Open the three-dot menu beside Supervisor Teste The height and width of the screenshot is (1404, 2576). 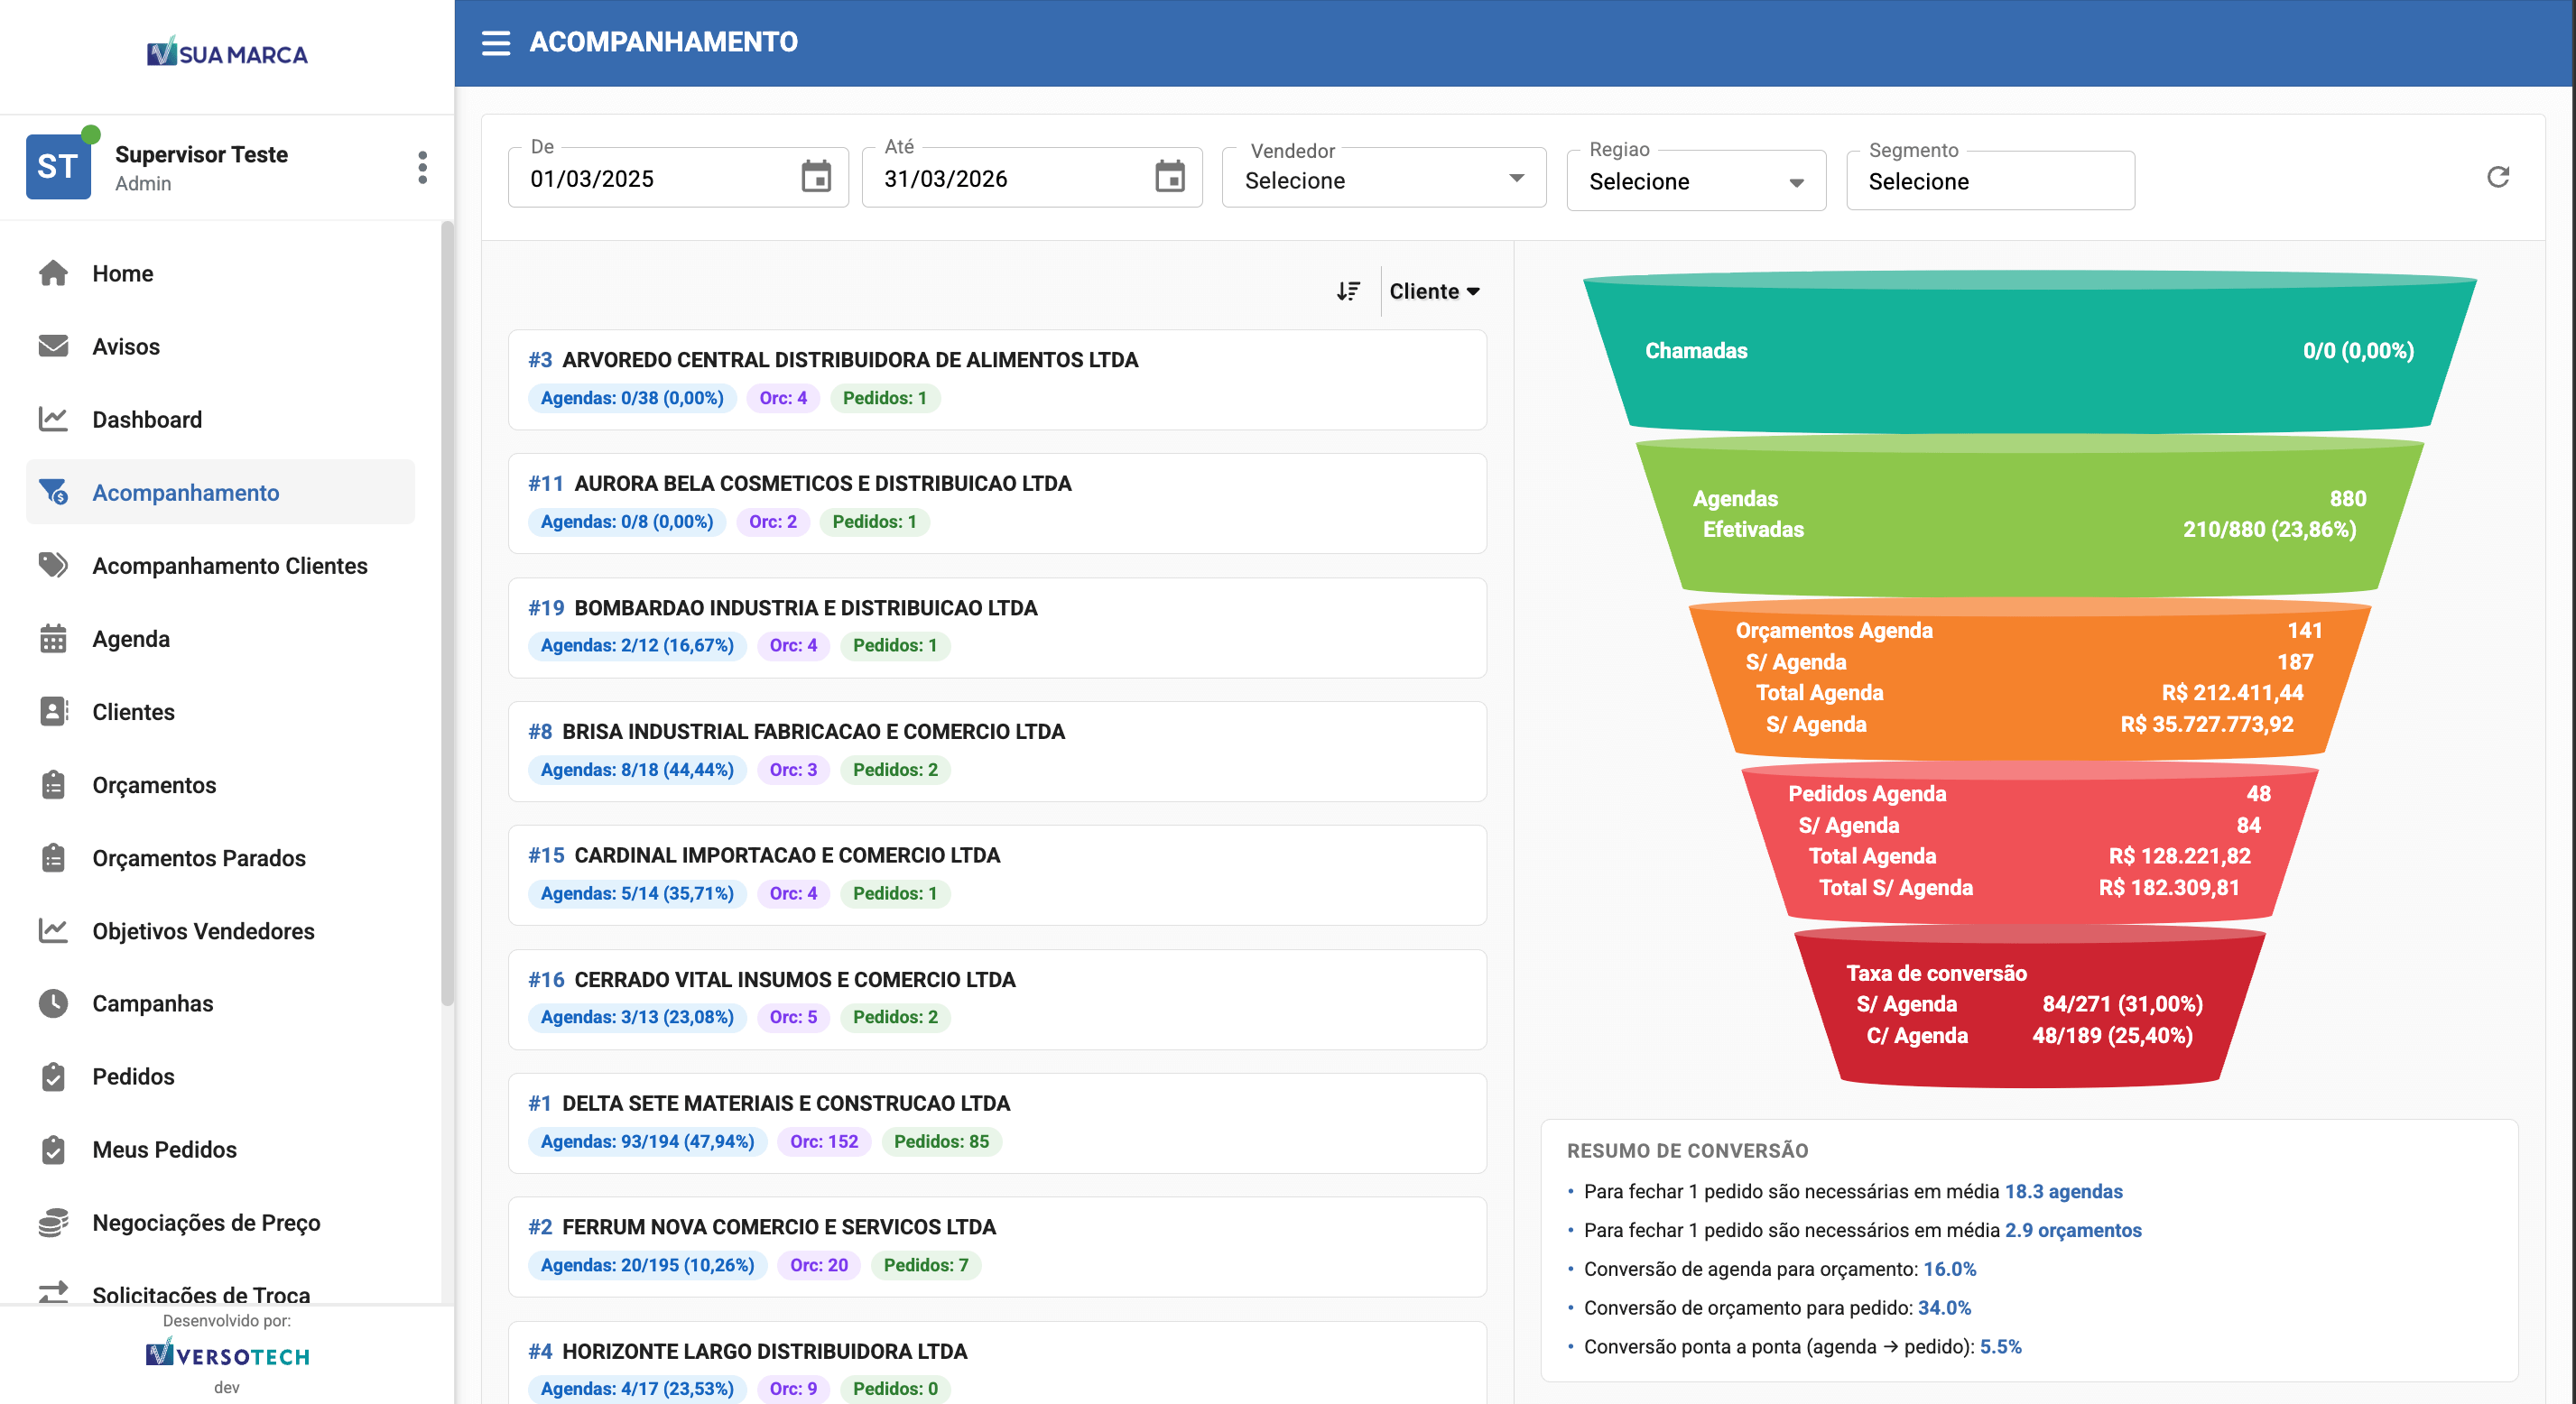[x=422, y=167]
